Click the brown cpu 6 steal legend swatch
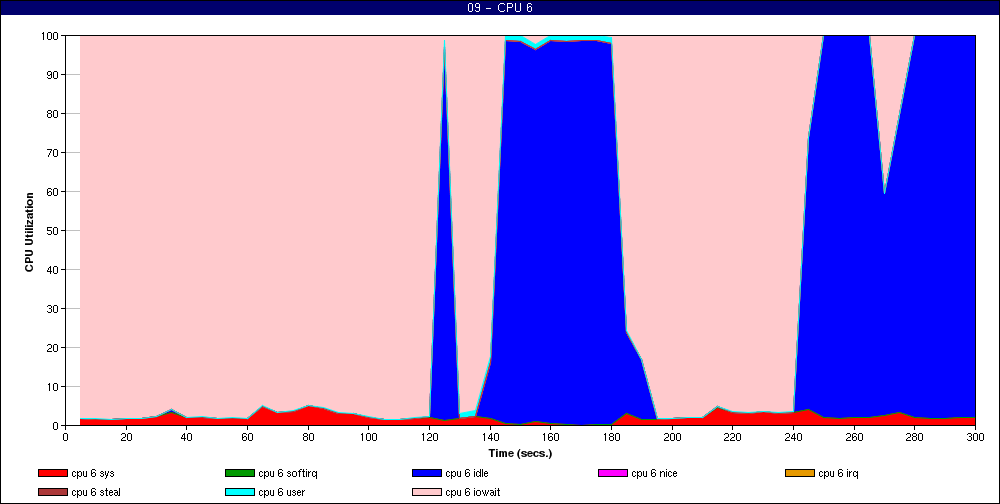The width and height of the screenshot is (1000, 504). coord(52,493)
